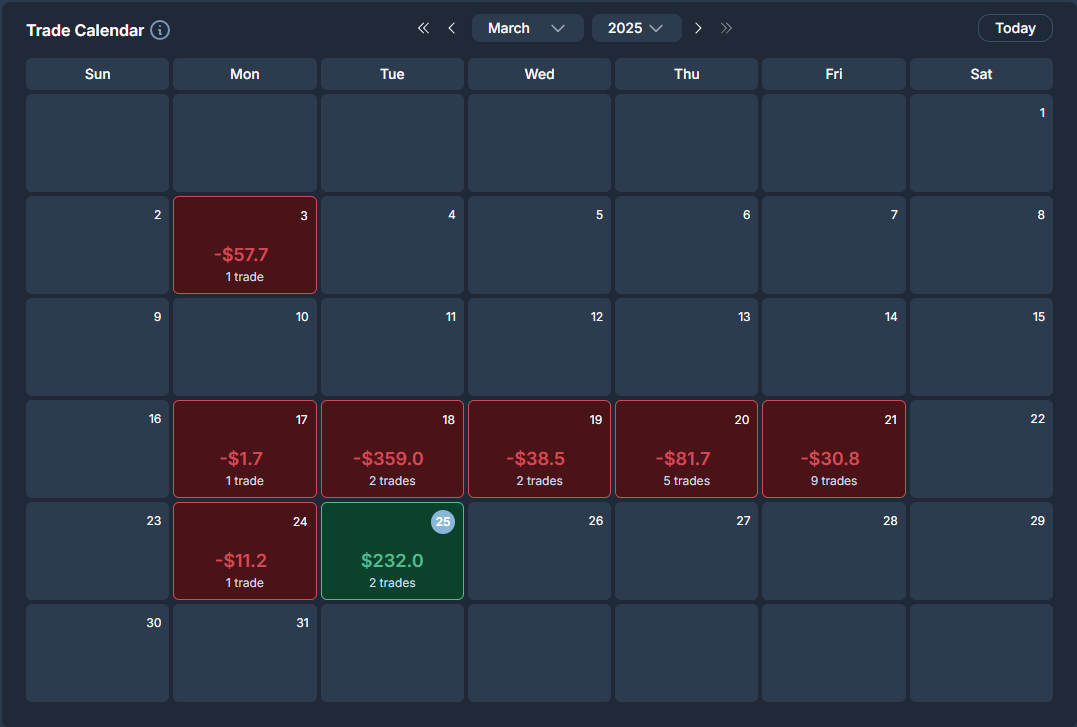Click the Today button
The height and width of the screenshot is (727, 1077).
point(1015,28)
